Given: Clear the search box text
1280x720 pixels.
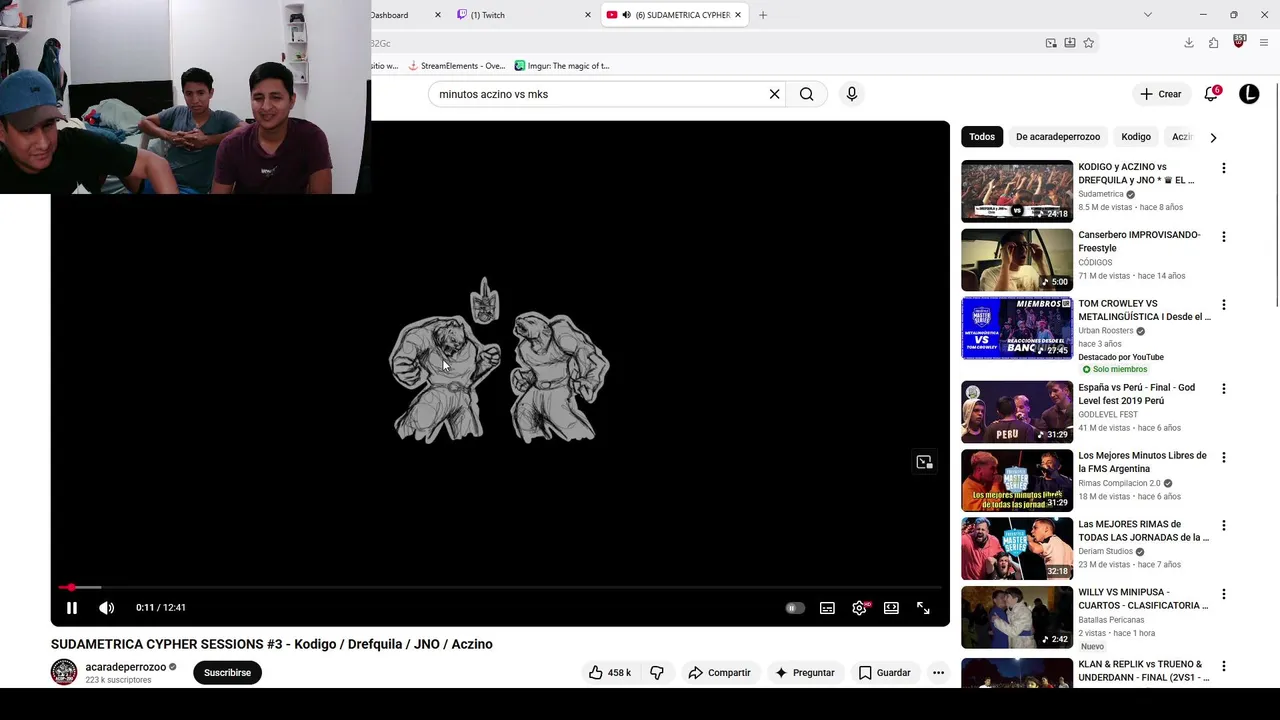Looking at the screenshot, I should tap(774, 94).
